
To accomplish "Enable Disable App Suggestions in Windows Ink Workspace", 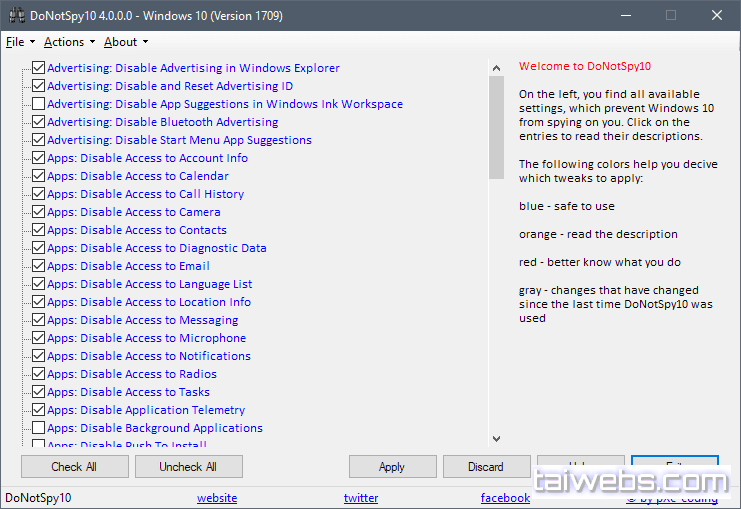I will click(x=38, y=104).
